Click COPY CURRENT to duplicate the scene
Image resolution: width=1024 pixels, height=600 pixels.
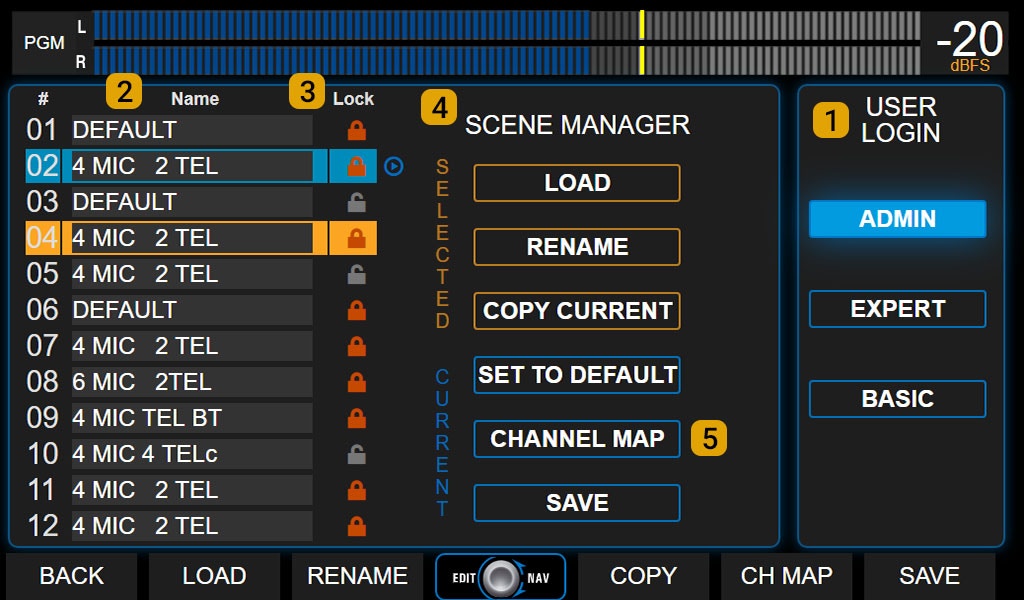point(576,310)
